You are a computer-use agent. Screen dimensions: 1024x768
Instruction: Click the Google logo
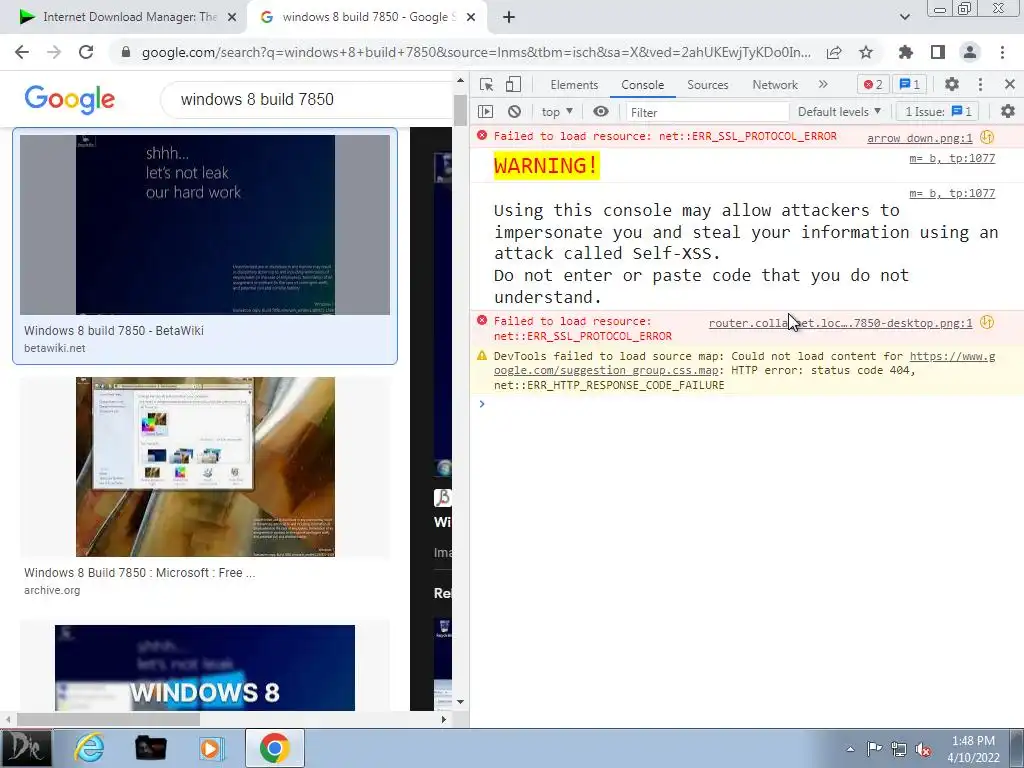pyautogui.click(x=70, y=99)
